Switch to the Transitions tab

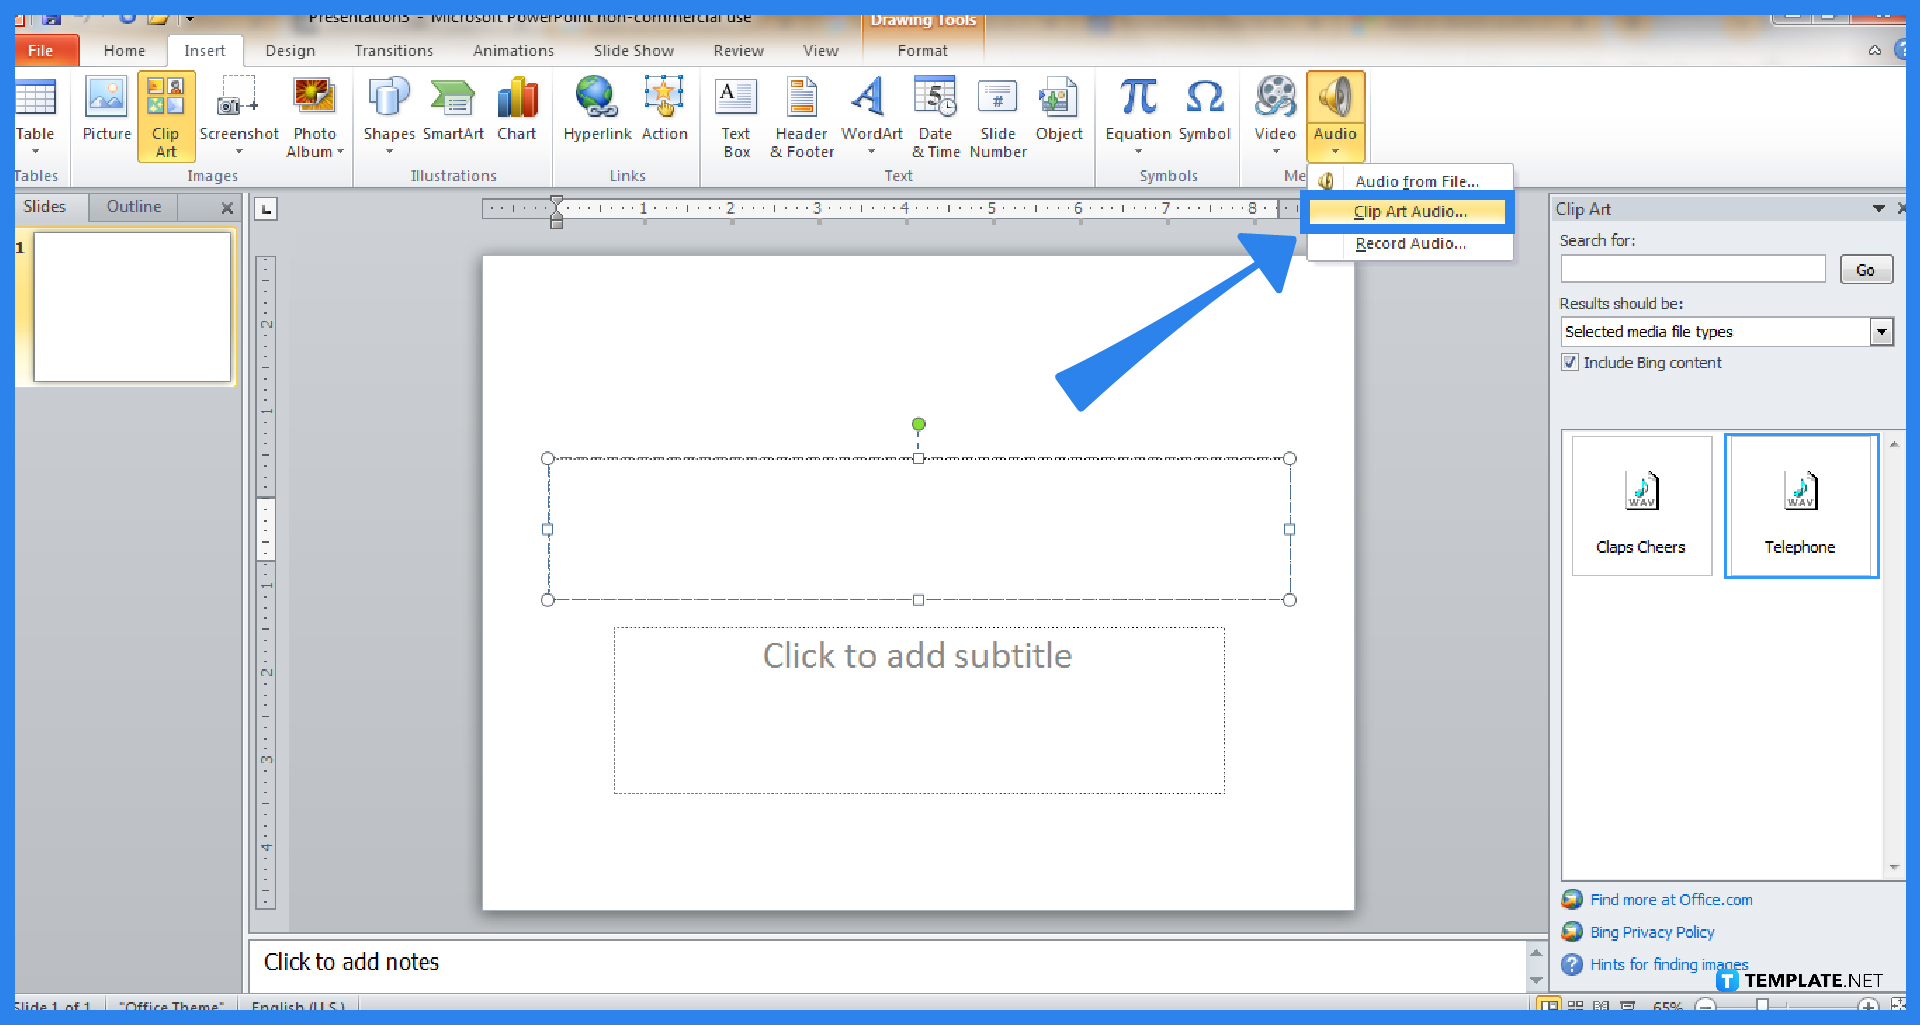393,50
